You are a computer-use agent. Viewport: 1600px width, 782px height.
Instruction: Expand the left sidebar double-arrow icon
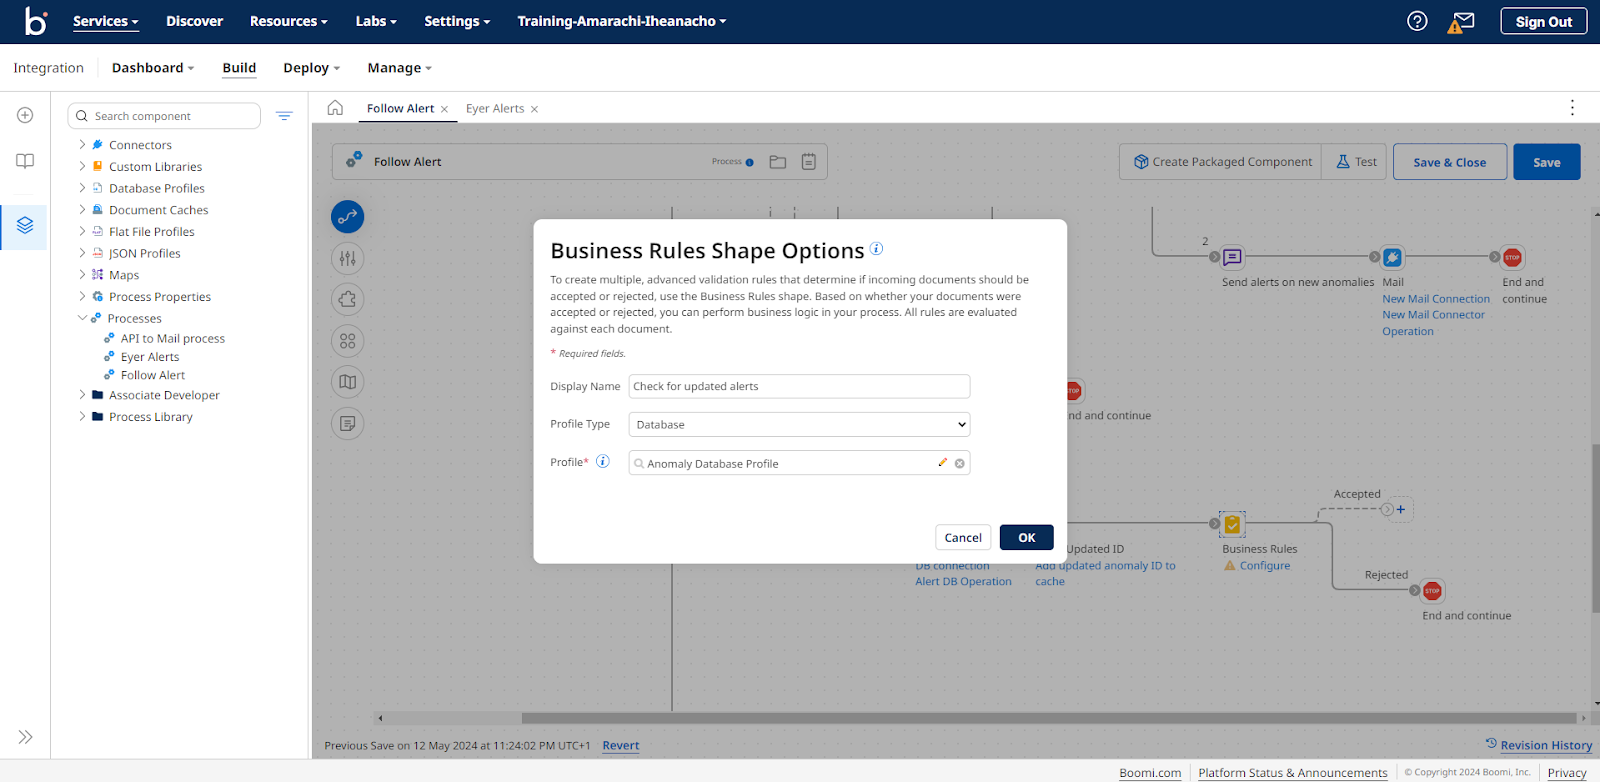25,737
